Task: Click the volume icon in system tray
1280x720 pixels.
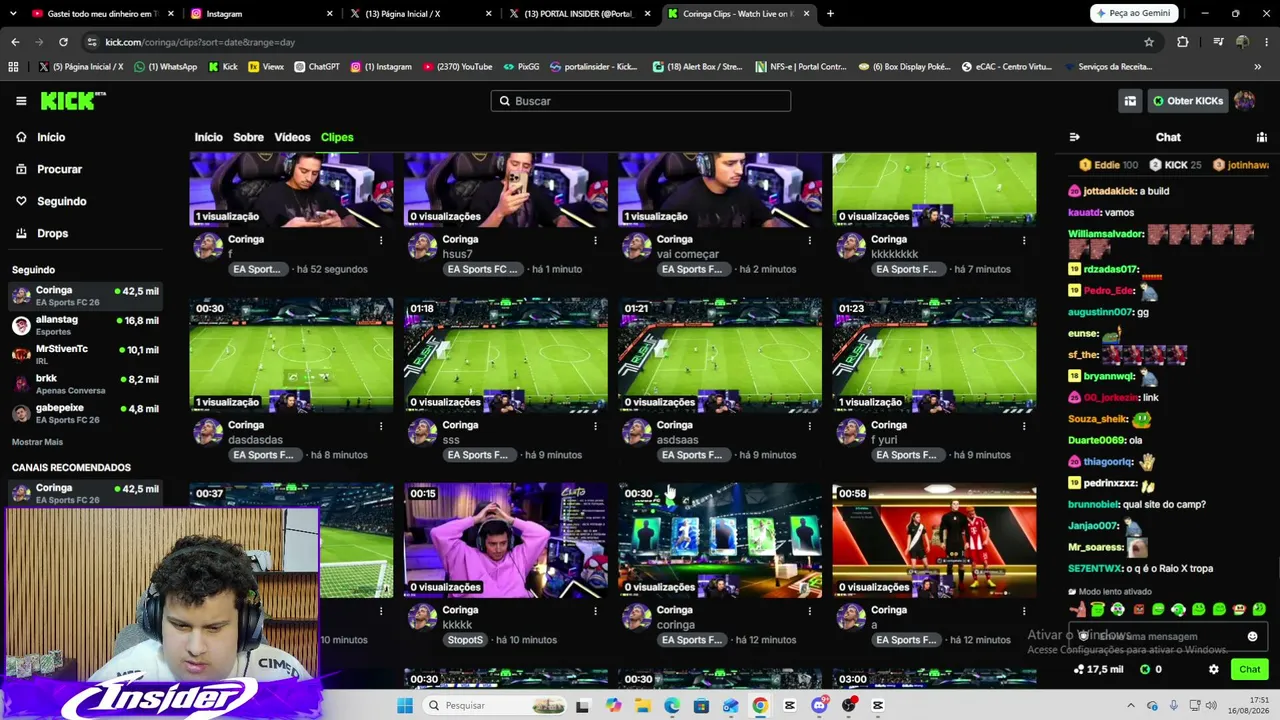Action: coord(1209,705)
